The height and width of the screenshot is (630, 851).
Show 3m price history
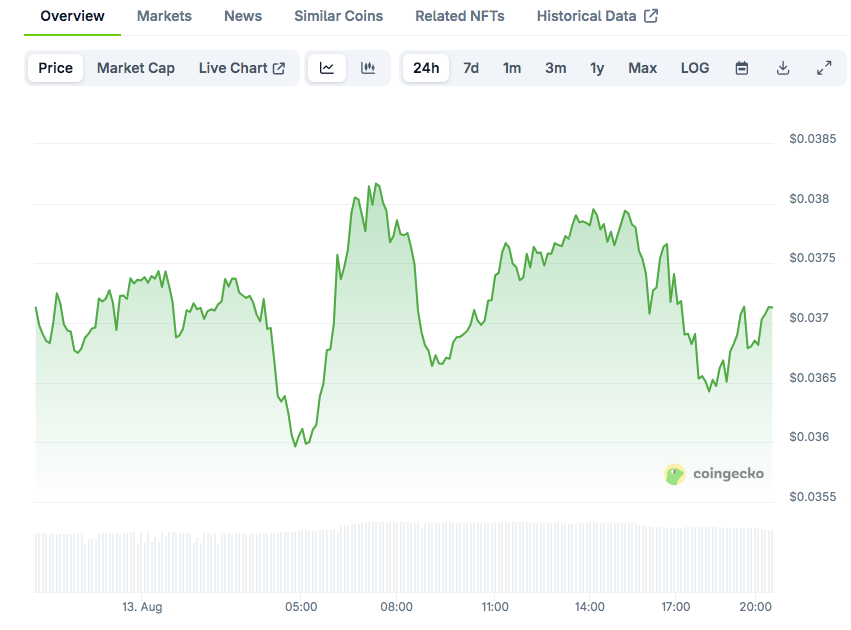tap(556, 68)
